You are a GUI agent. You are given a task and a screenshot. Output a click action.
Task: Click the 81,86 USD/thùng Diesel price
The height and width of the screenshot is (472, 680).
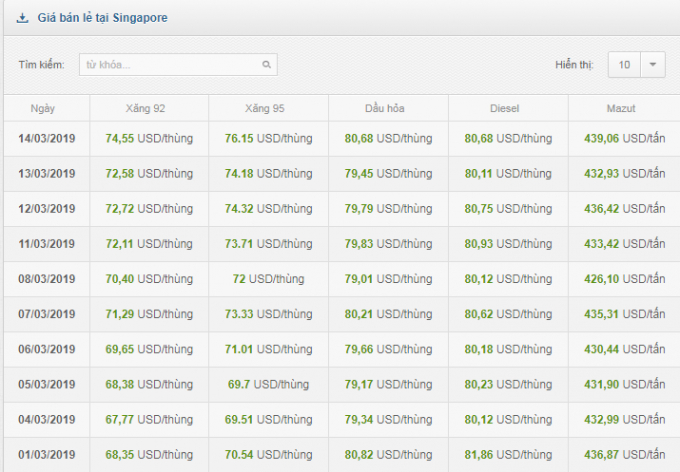coord(508,454)
